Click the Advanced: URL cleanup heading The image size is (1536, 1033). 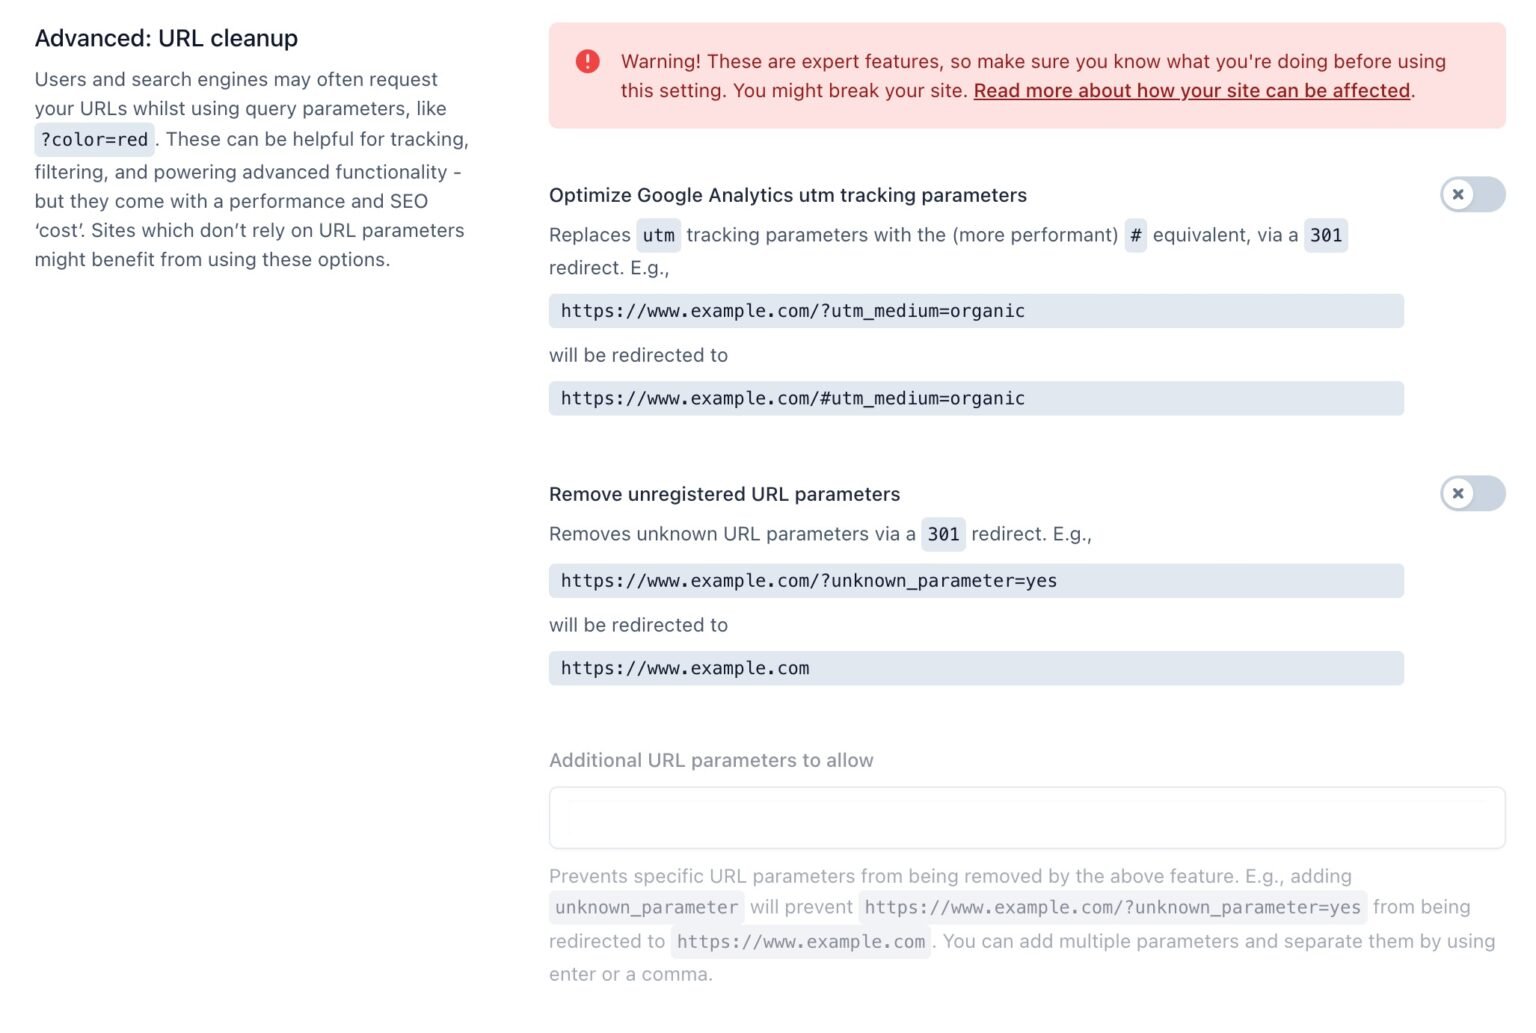166,38
